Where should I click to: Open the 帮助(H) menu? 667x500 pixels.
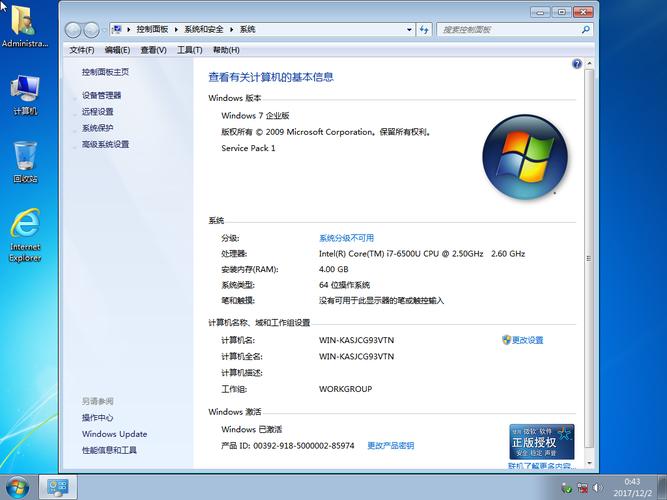coord(226,50)
